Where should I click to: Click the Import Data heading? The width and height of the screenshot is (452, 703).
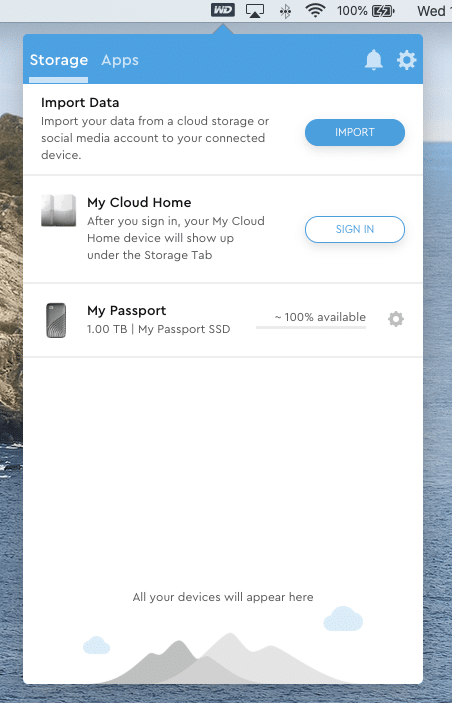pos(80,103)
